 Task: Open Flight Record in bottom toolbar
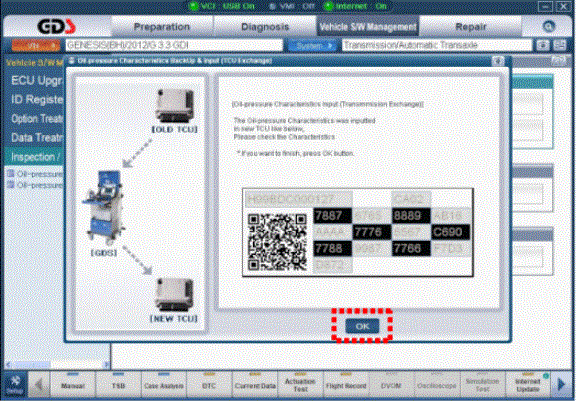[346, 384]
